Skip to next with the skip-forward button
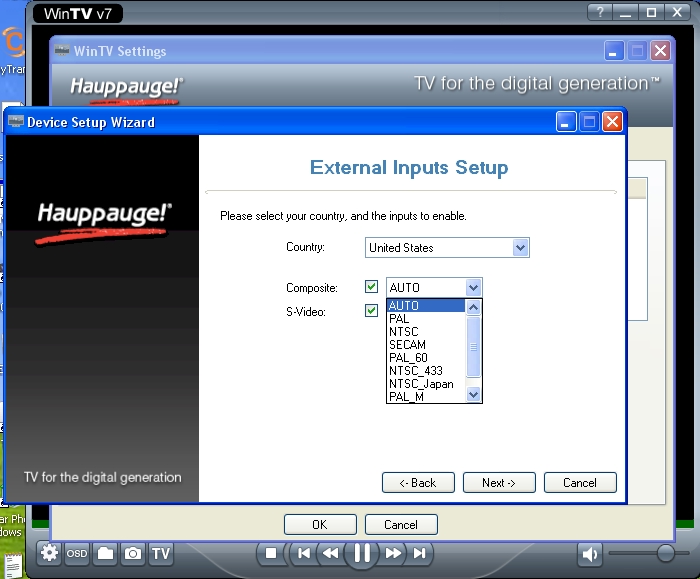The image size is (700, 579). [x=419, y=554]
